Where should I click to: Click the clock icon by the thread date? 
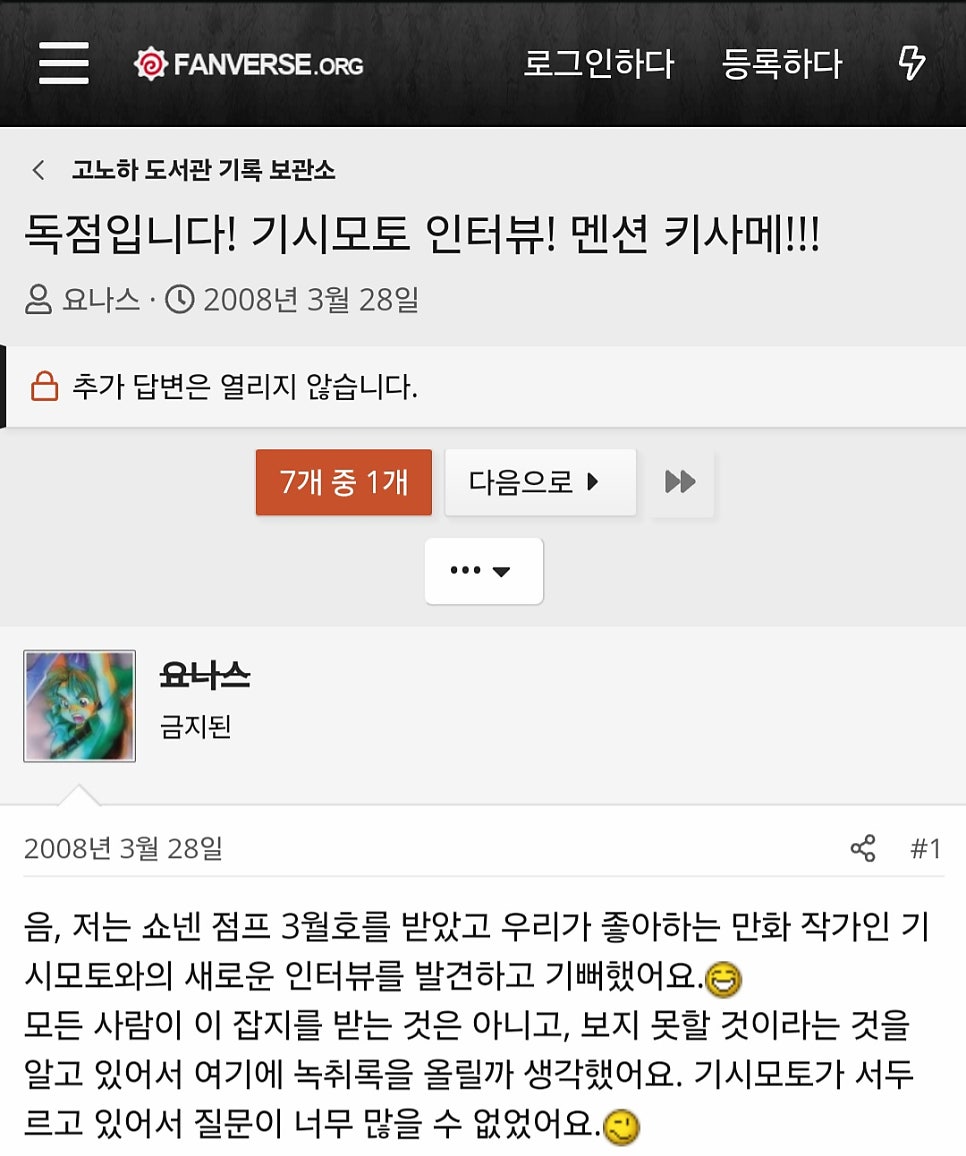pos(179,300)
